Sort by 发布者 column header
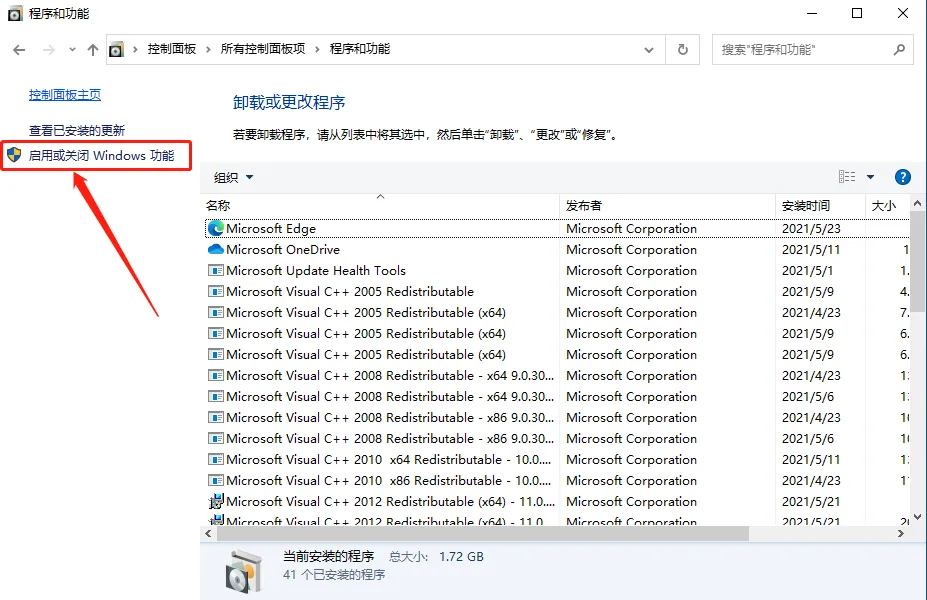 667,205
